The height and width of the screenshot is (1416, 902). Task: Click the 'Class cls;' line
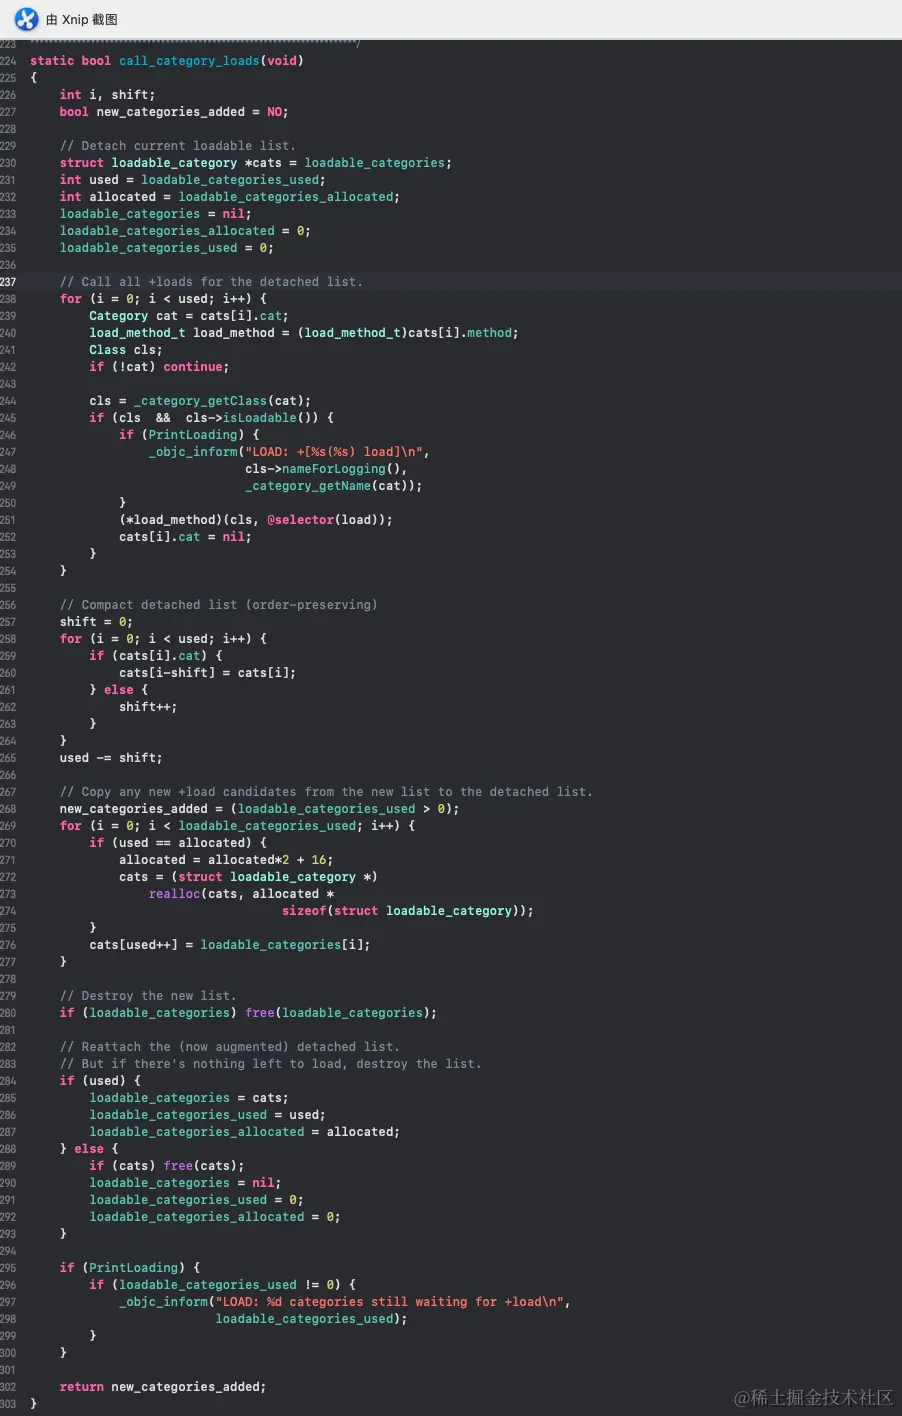click(x=126, y=350)
